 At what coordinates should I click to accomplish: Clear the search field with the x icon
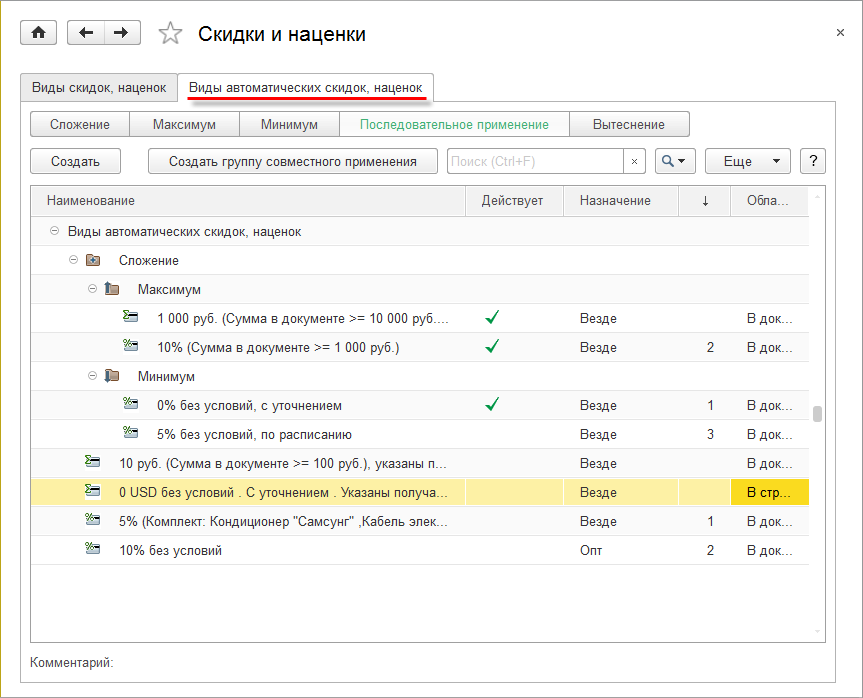(635, 161)
